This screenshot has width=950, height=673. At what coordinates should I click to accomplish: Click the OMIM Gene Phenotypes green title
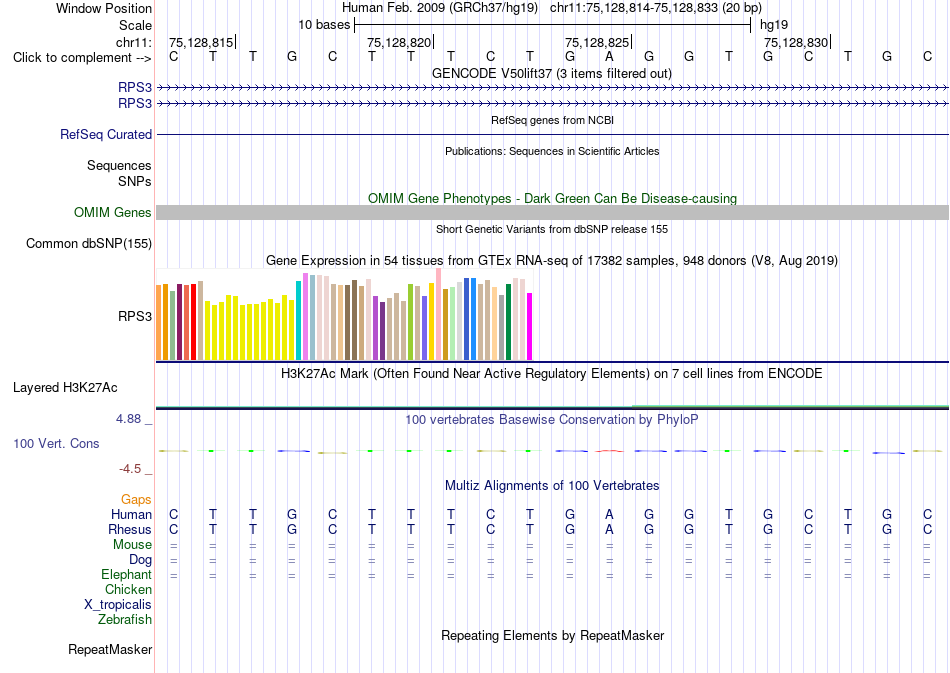(552, 198)
